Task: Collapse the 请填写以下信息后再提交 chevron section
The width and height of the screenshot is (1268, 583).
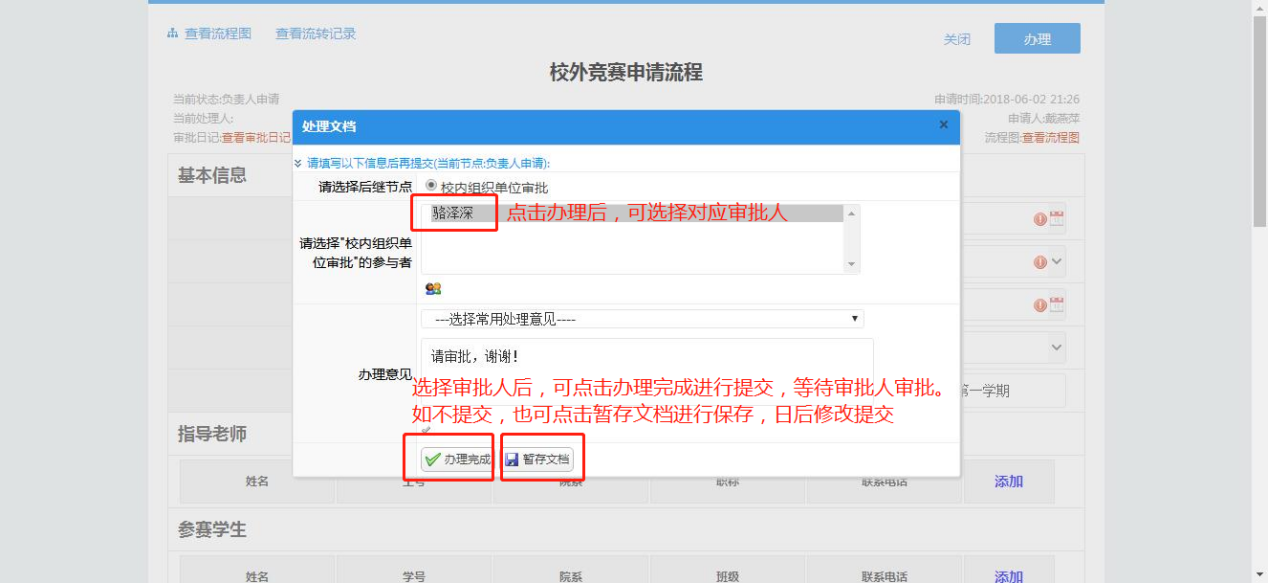Action: point(298,163)
